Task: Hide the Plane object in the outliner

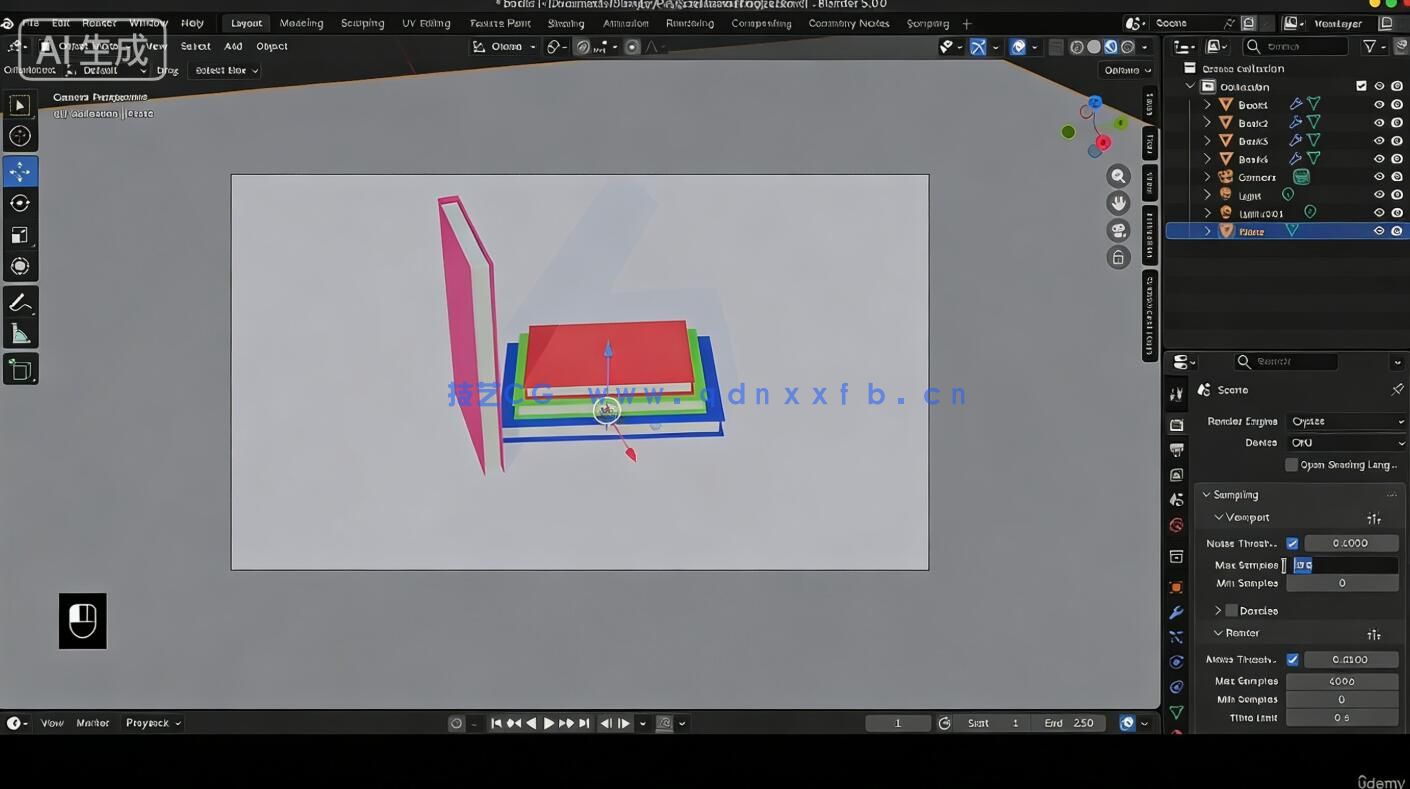Action: click(x=1379, y=231)
